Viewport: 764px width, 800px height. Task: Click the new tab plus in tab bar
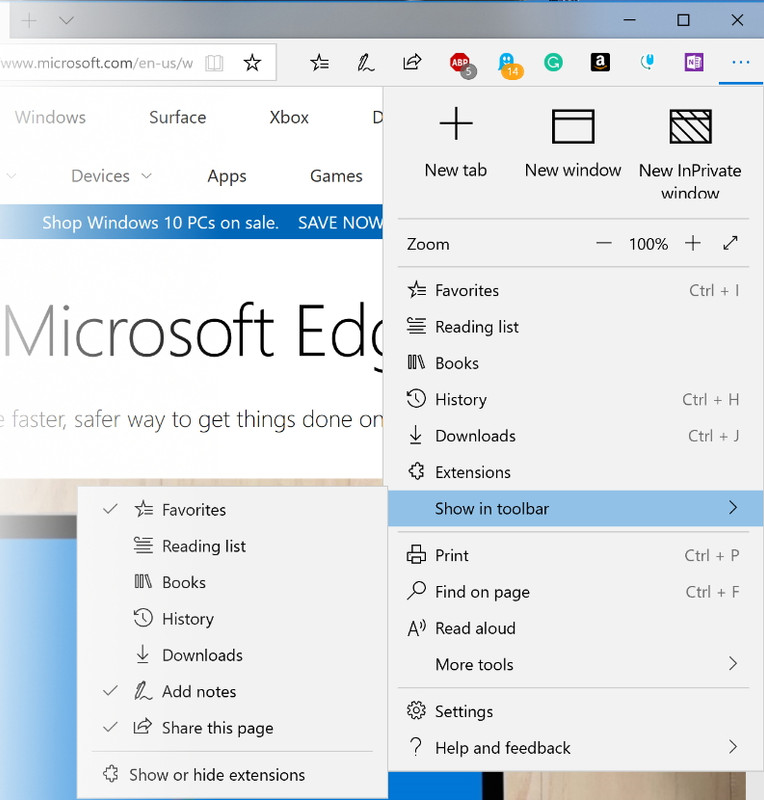click(29, 21)
